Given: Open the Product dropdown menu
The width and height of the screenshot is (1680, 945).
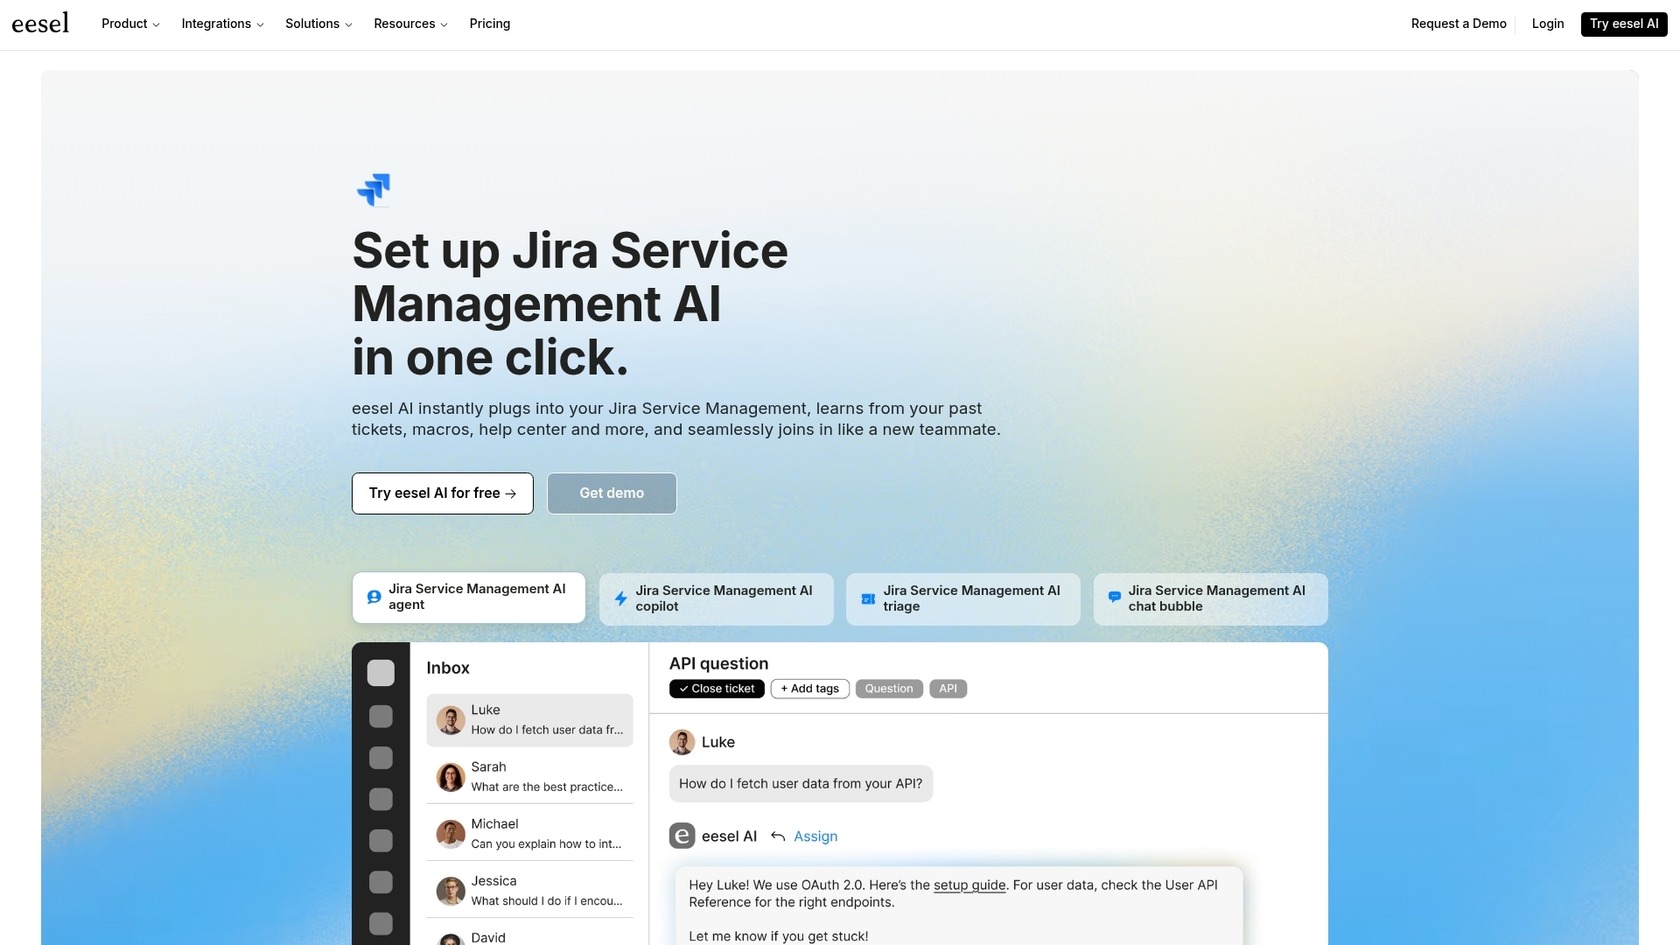Looking at the screenshot, I should coord(129,23).
